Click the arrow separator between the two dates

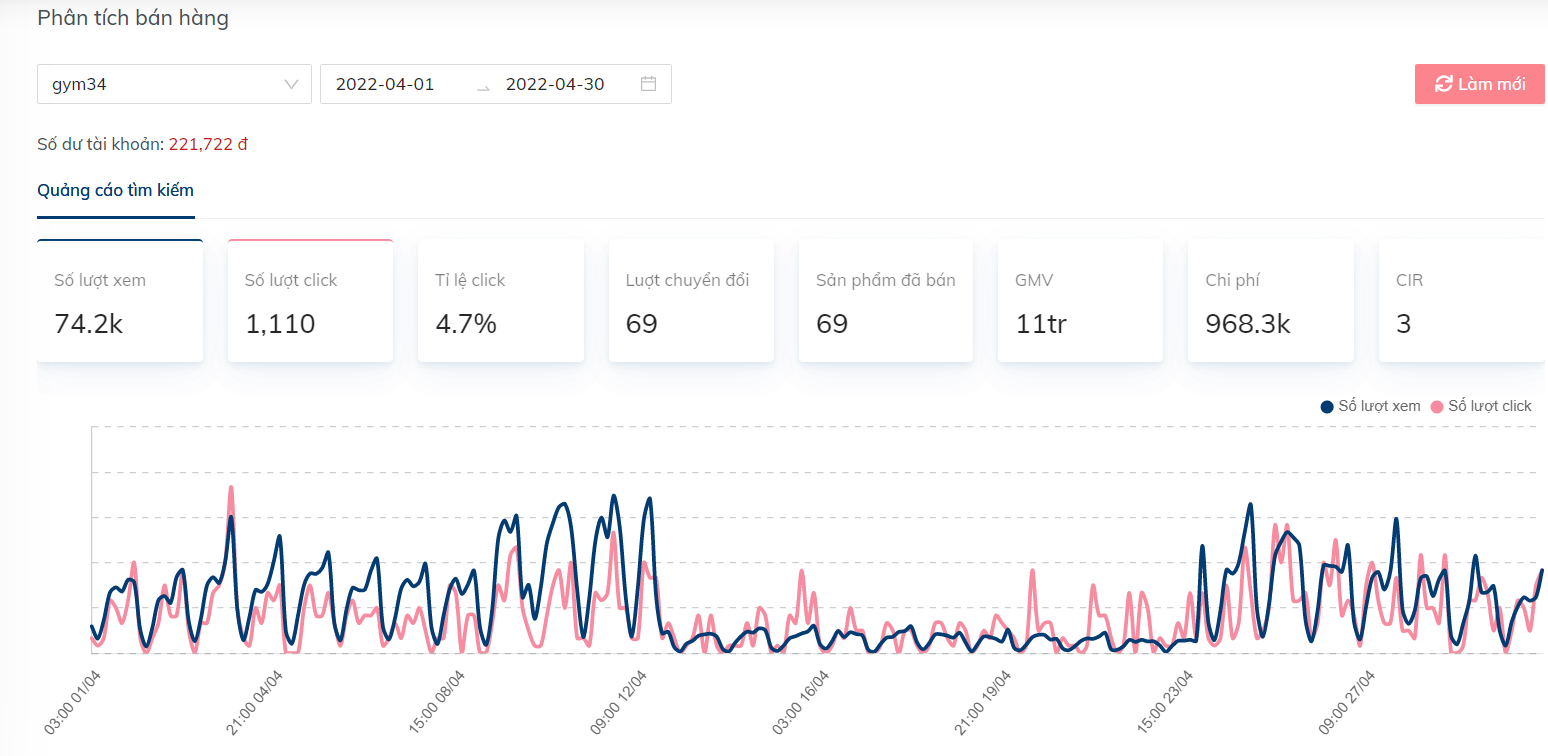pos(483,85)
